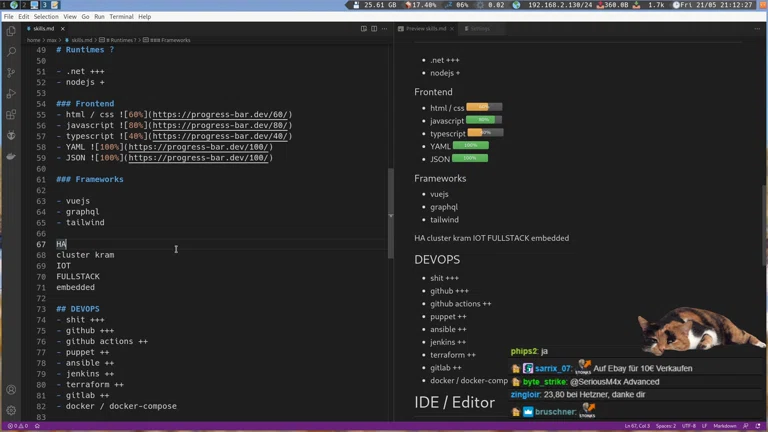Close the skills.md editor tab
The height and width of the screenshot is (432, 768).
coord(62,29)
